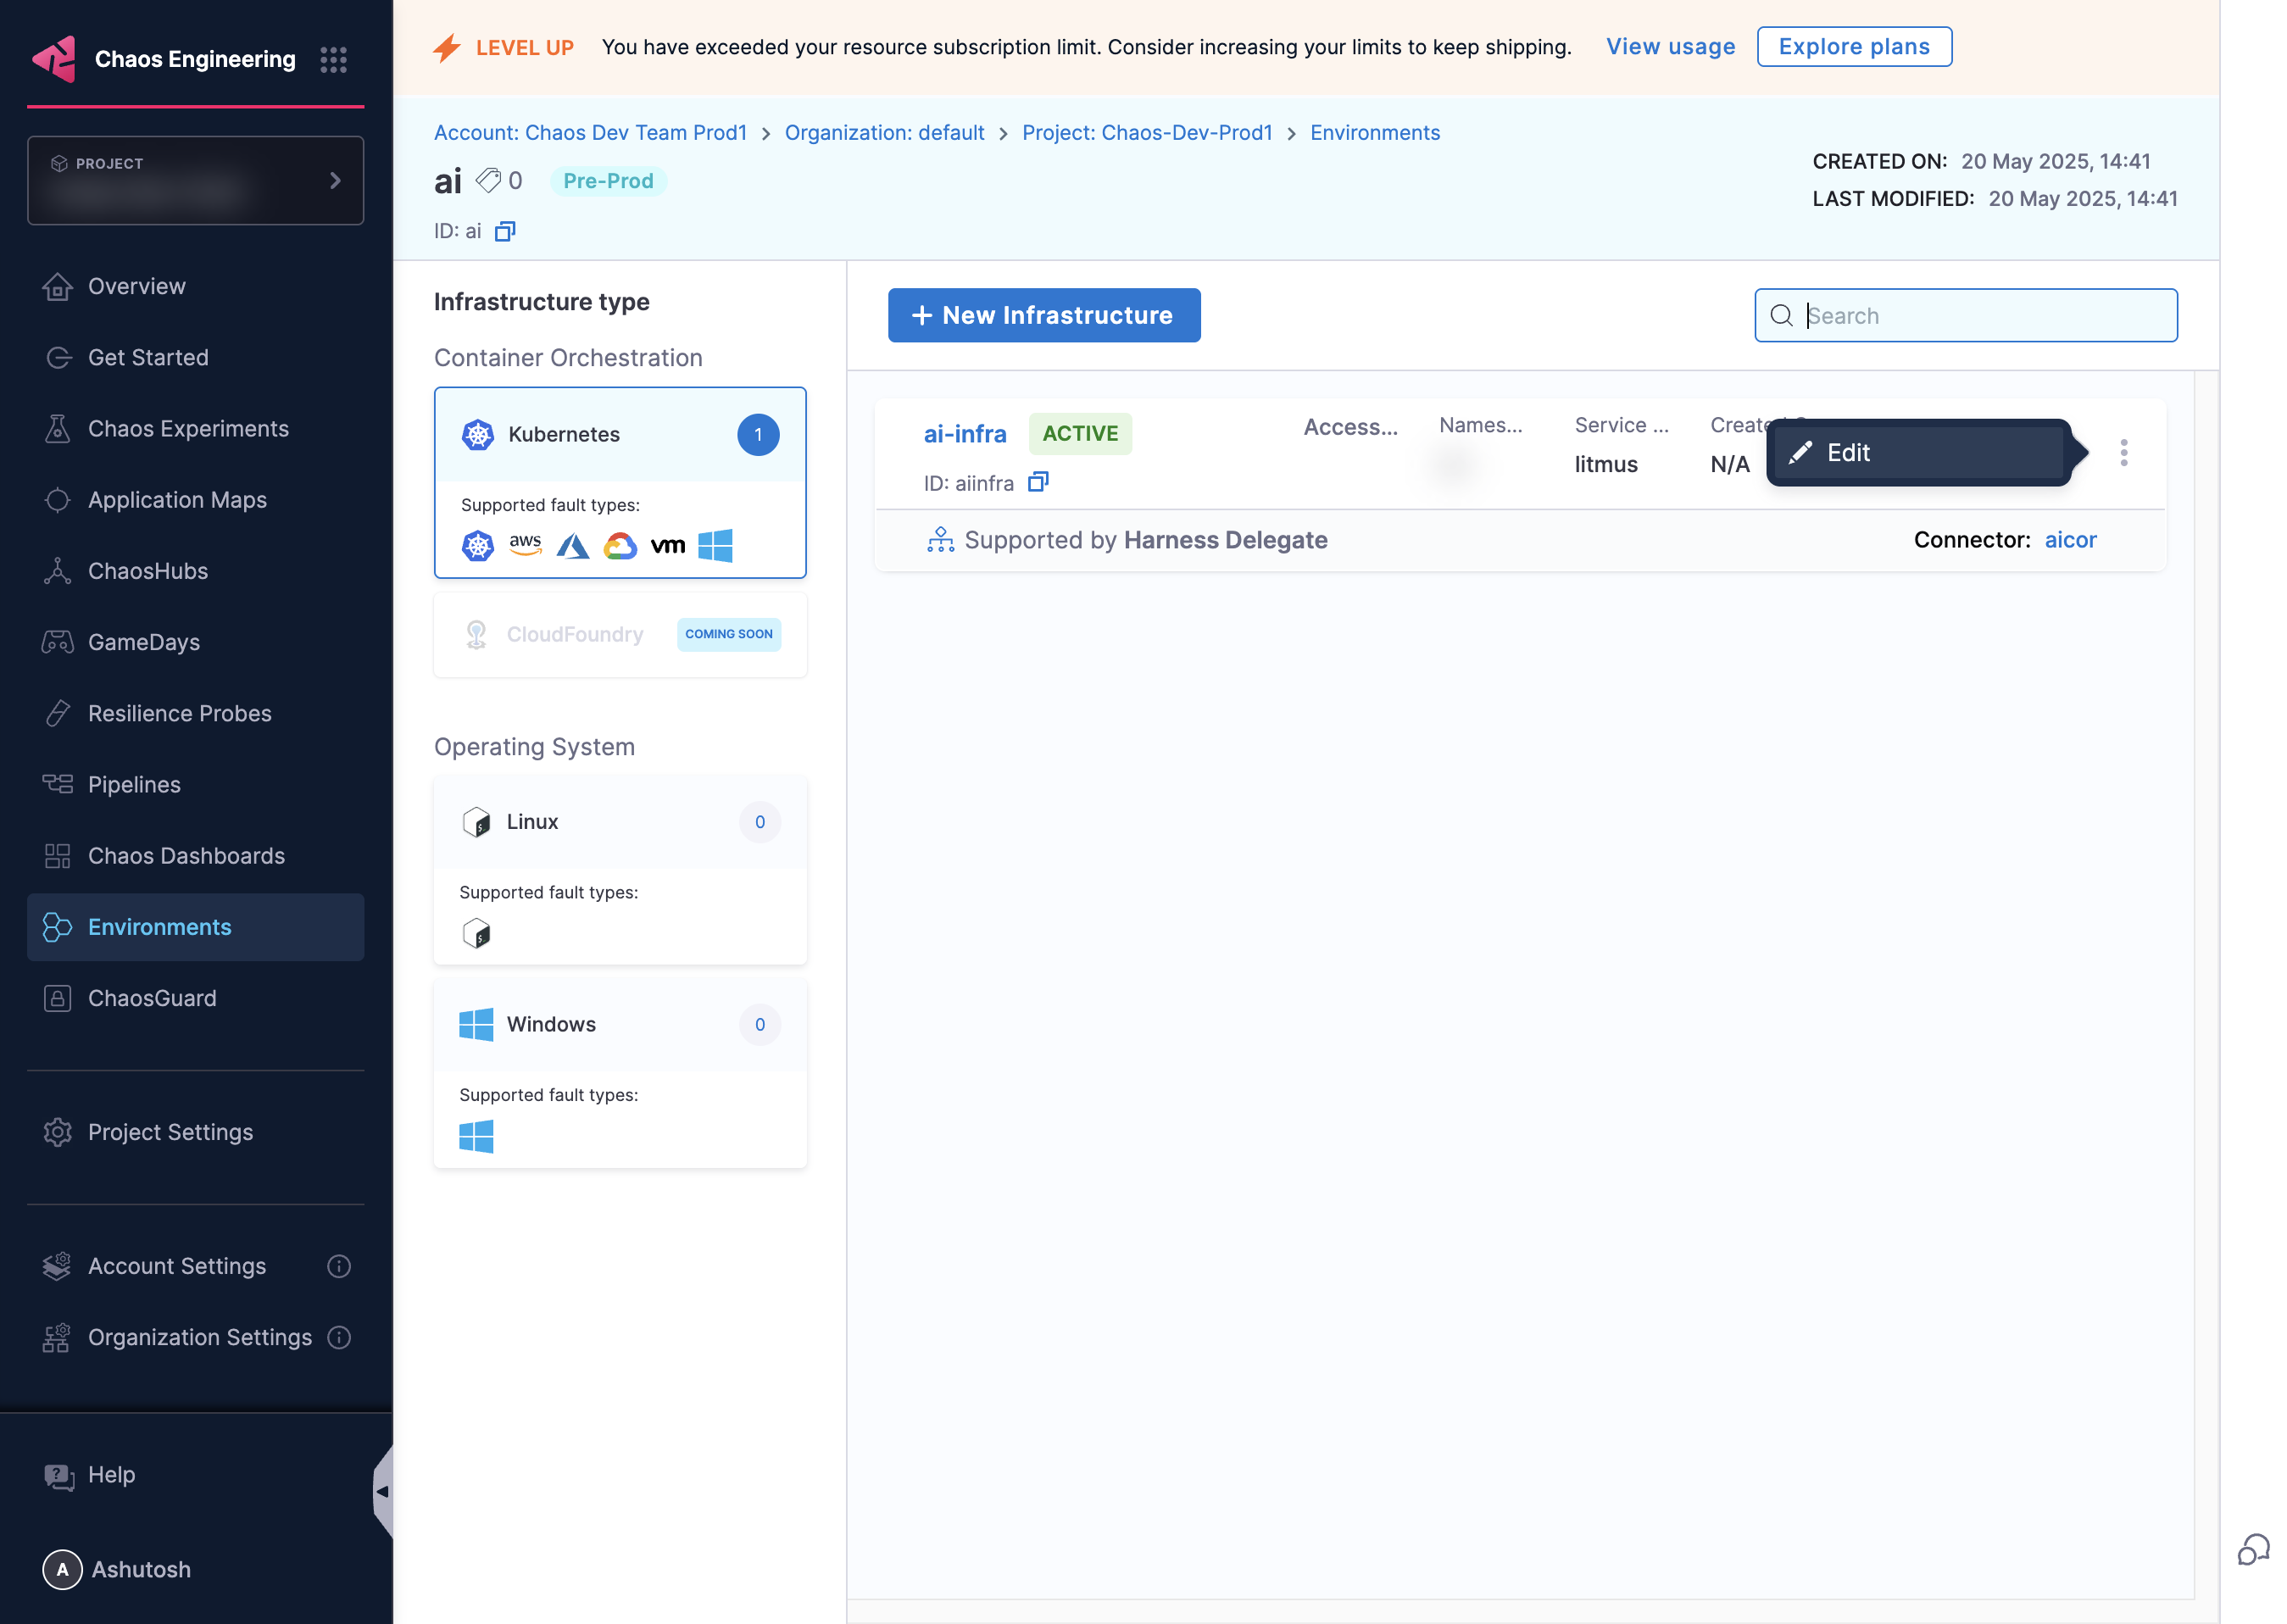Click the Resilience Probes icon
The image size is (2287, 1624).
(58, 713)
